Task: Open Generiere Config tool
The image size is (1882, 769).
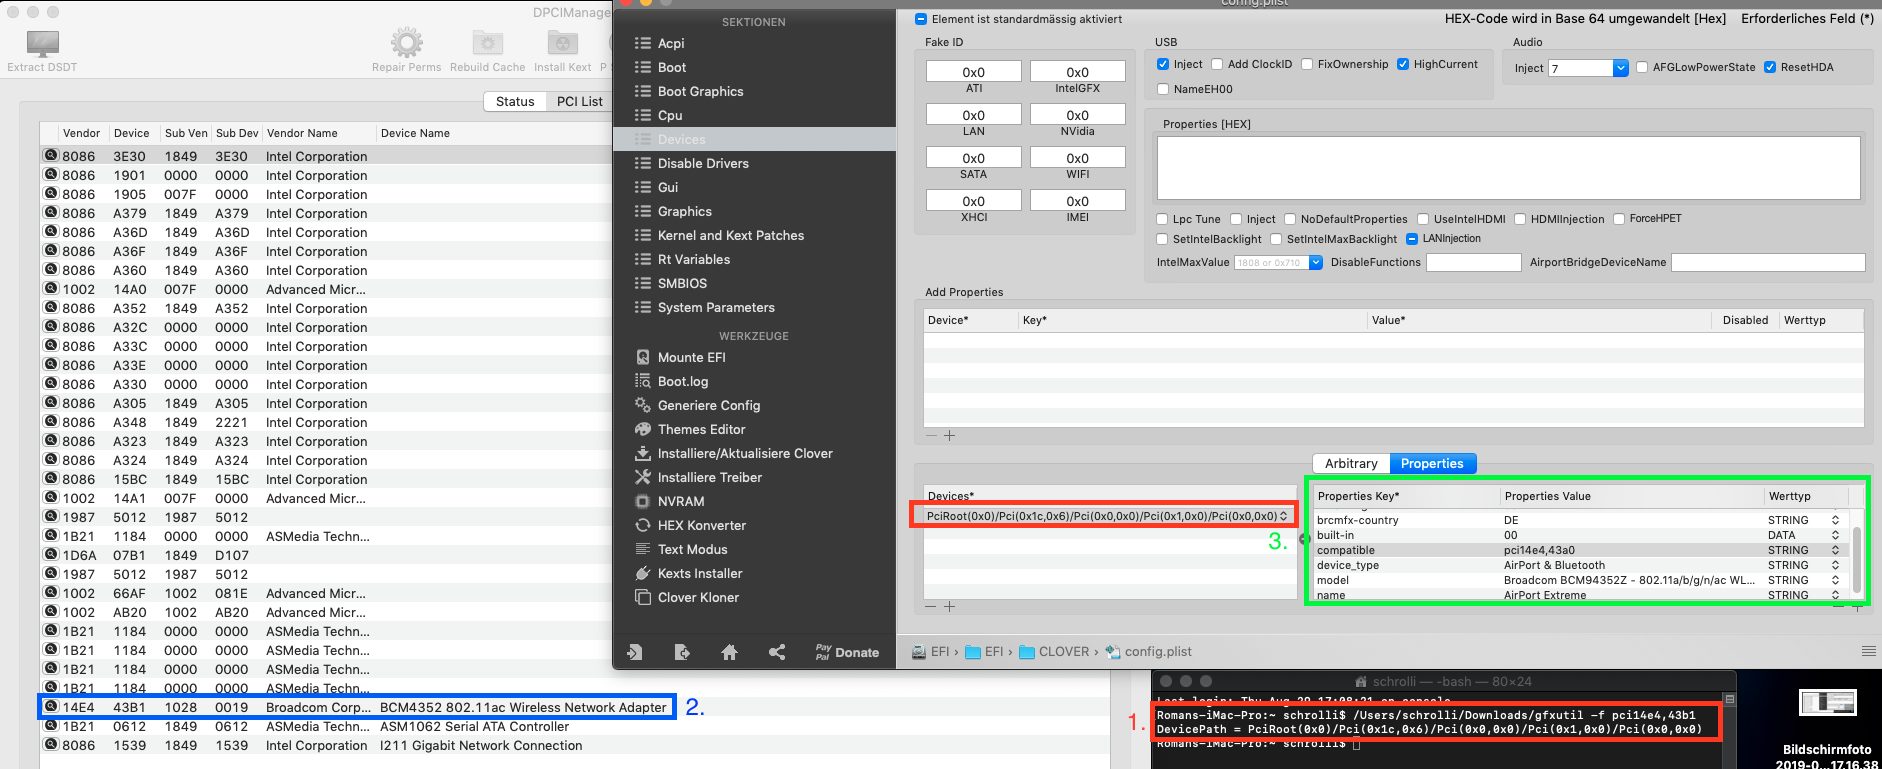Action: 708,405
